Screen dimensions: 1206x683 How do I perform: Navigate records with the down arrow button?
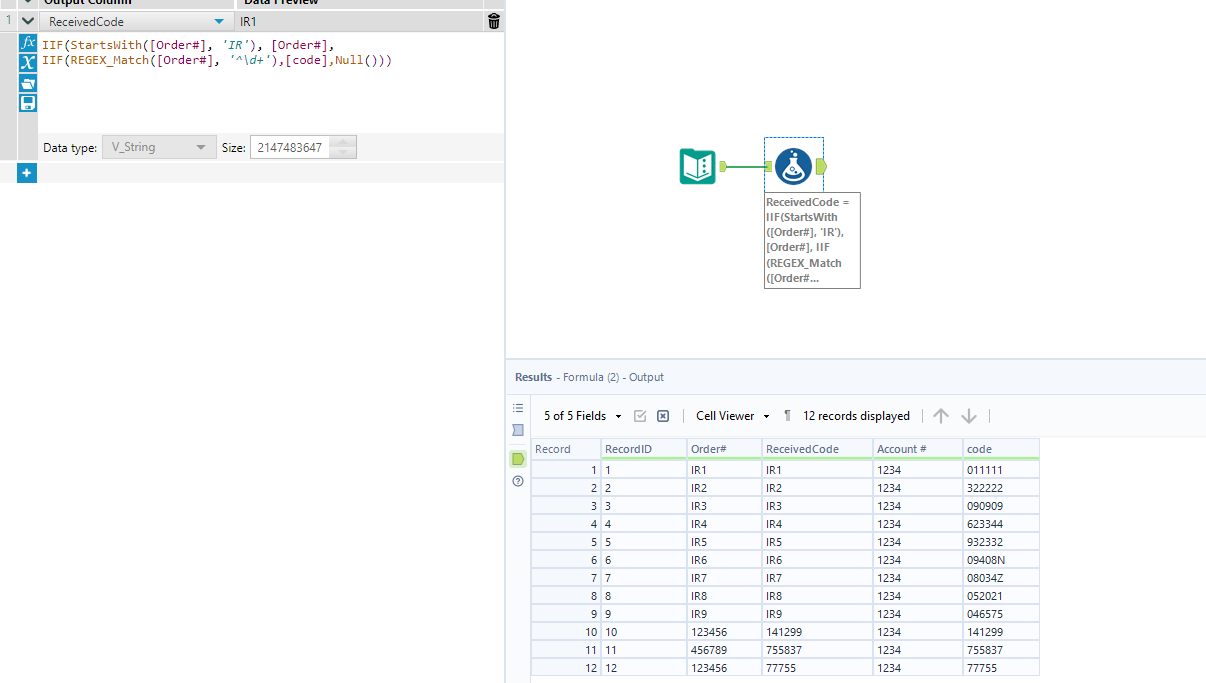point(967,416)
